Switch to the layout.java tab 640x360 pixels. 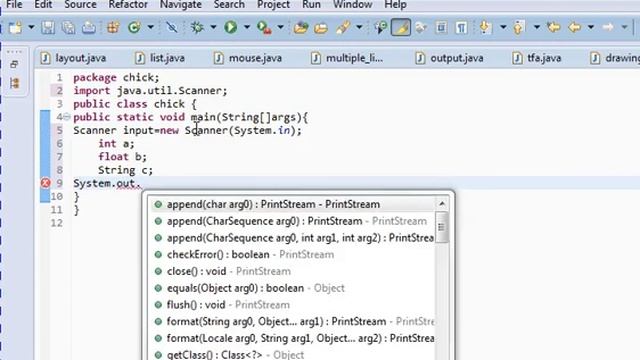point(73,58)
